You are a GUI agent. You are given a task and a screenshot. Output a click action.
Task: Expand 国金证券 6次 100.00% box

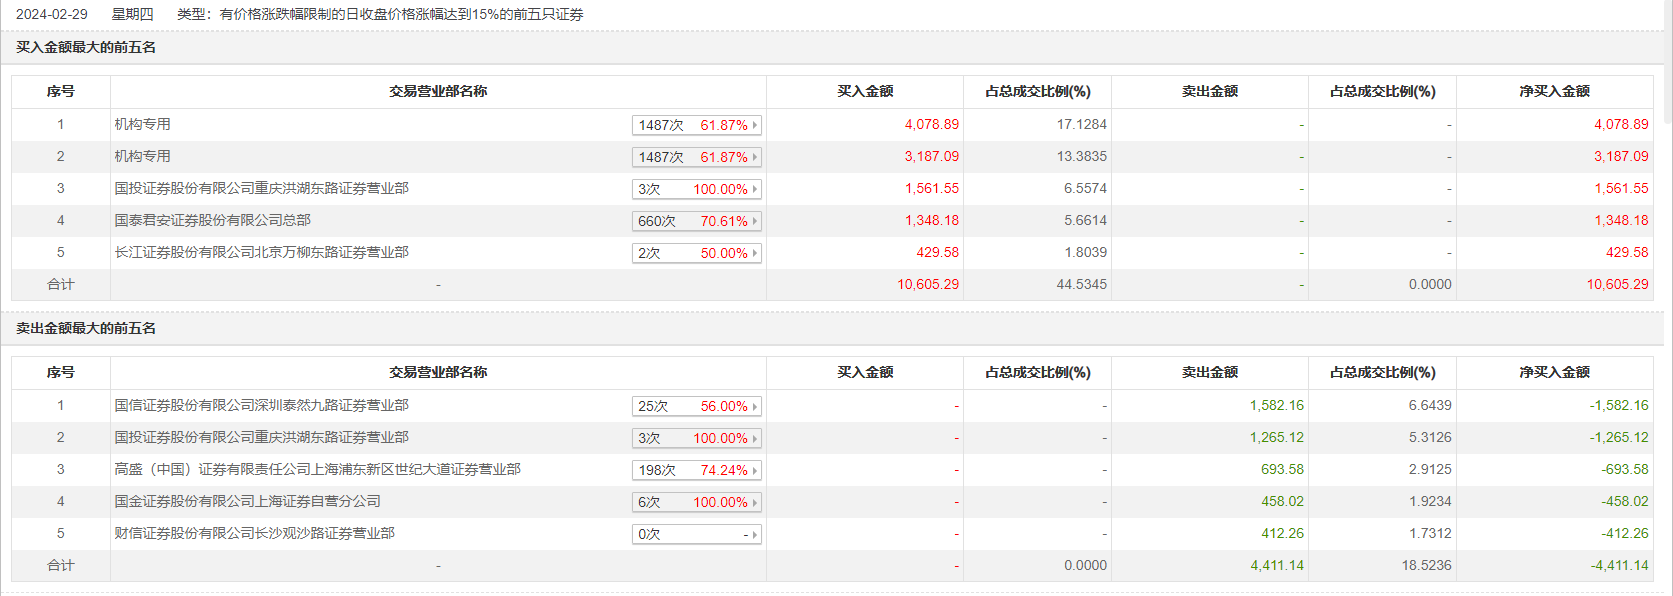point(697,502)
